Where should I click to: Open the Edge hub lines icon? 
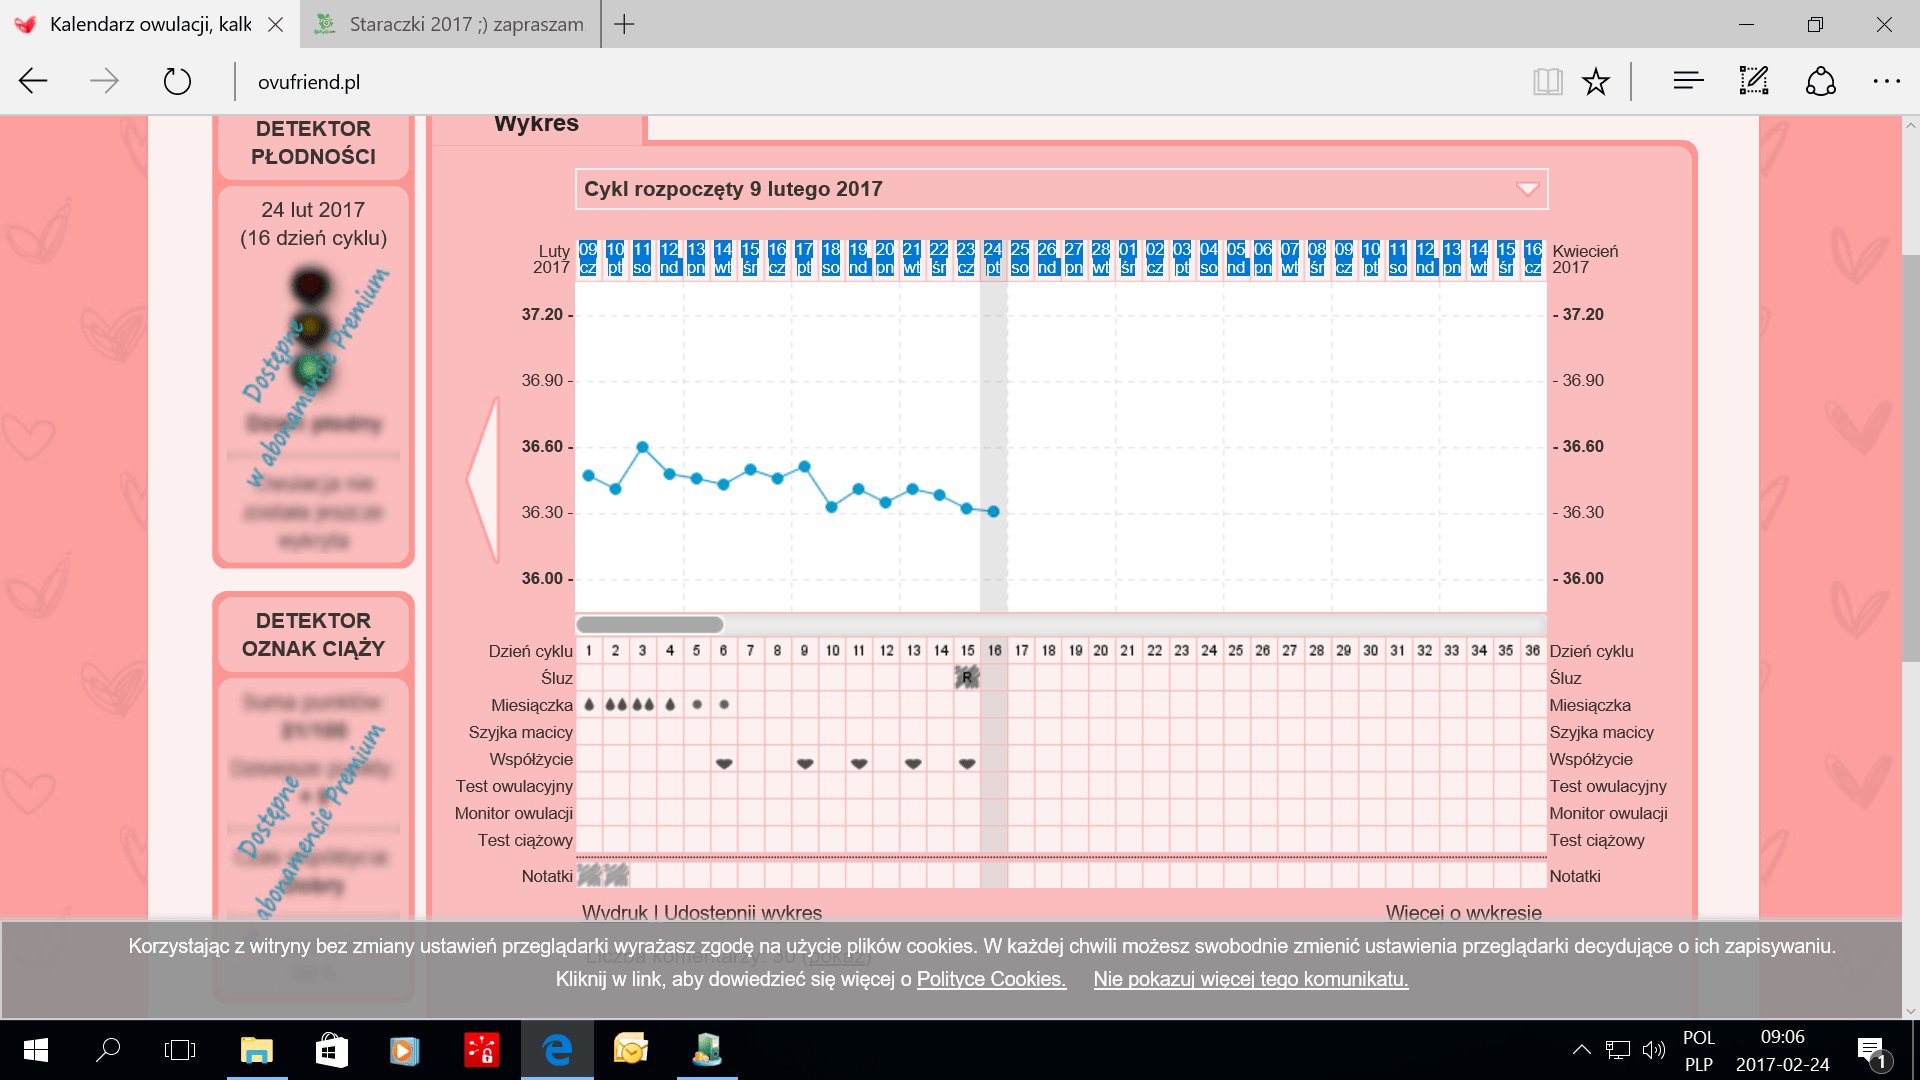click(1688, 81)
